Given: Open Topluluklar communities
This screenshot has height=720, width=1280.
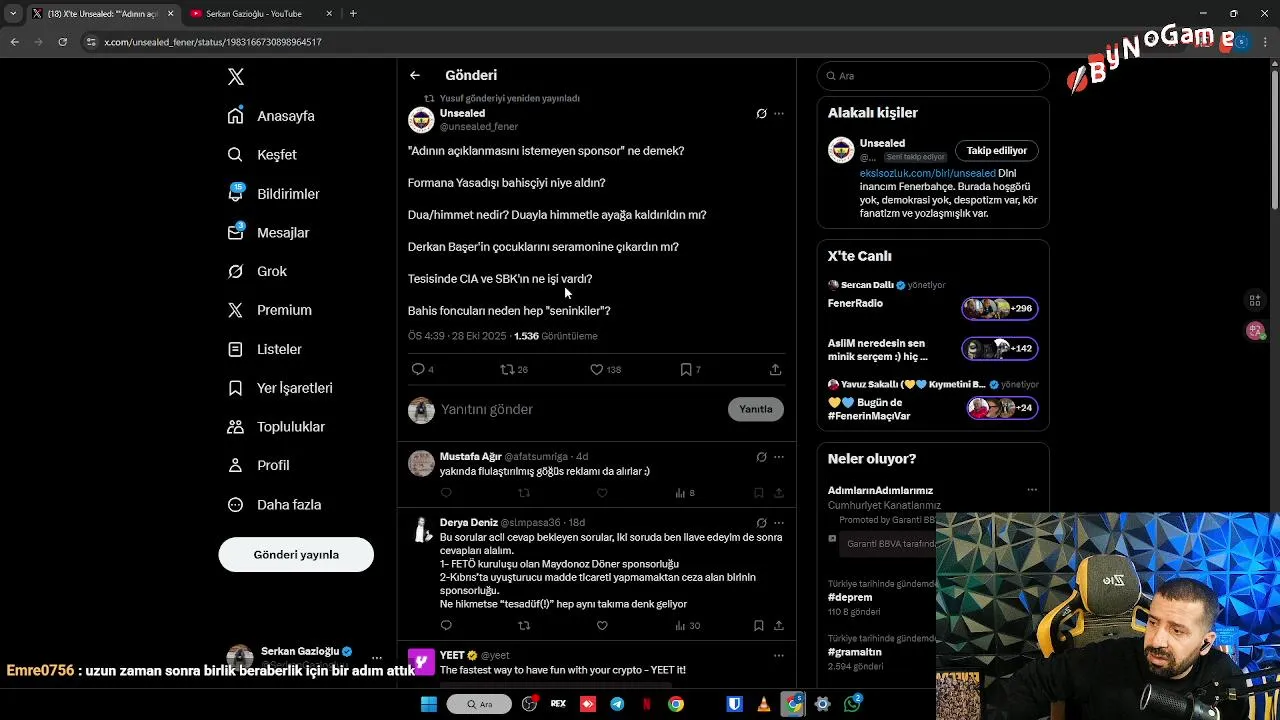Looking at the screenshot, I should (276, 427).
